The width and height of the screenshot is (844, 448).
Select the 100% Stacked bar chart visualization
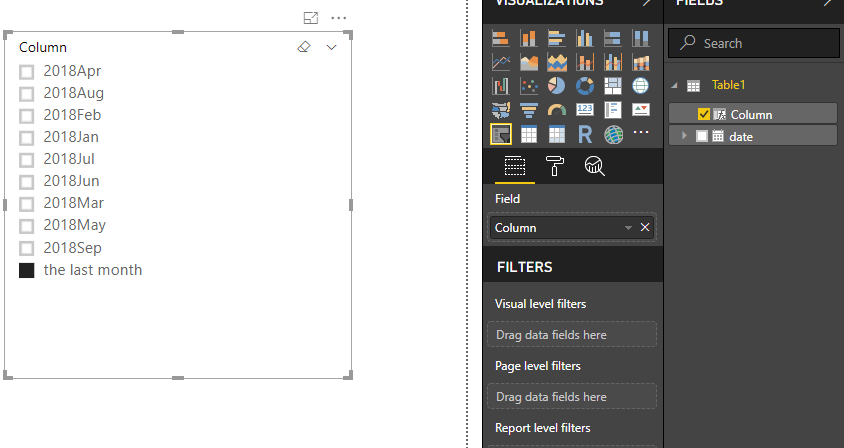[613, 38]
